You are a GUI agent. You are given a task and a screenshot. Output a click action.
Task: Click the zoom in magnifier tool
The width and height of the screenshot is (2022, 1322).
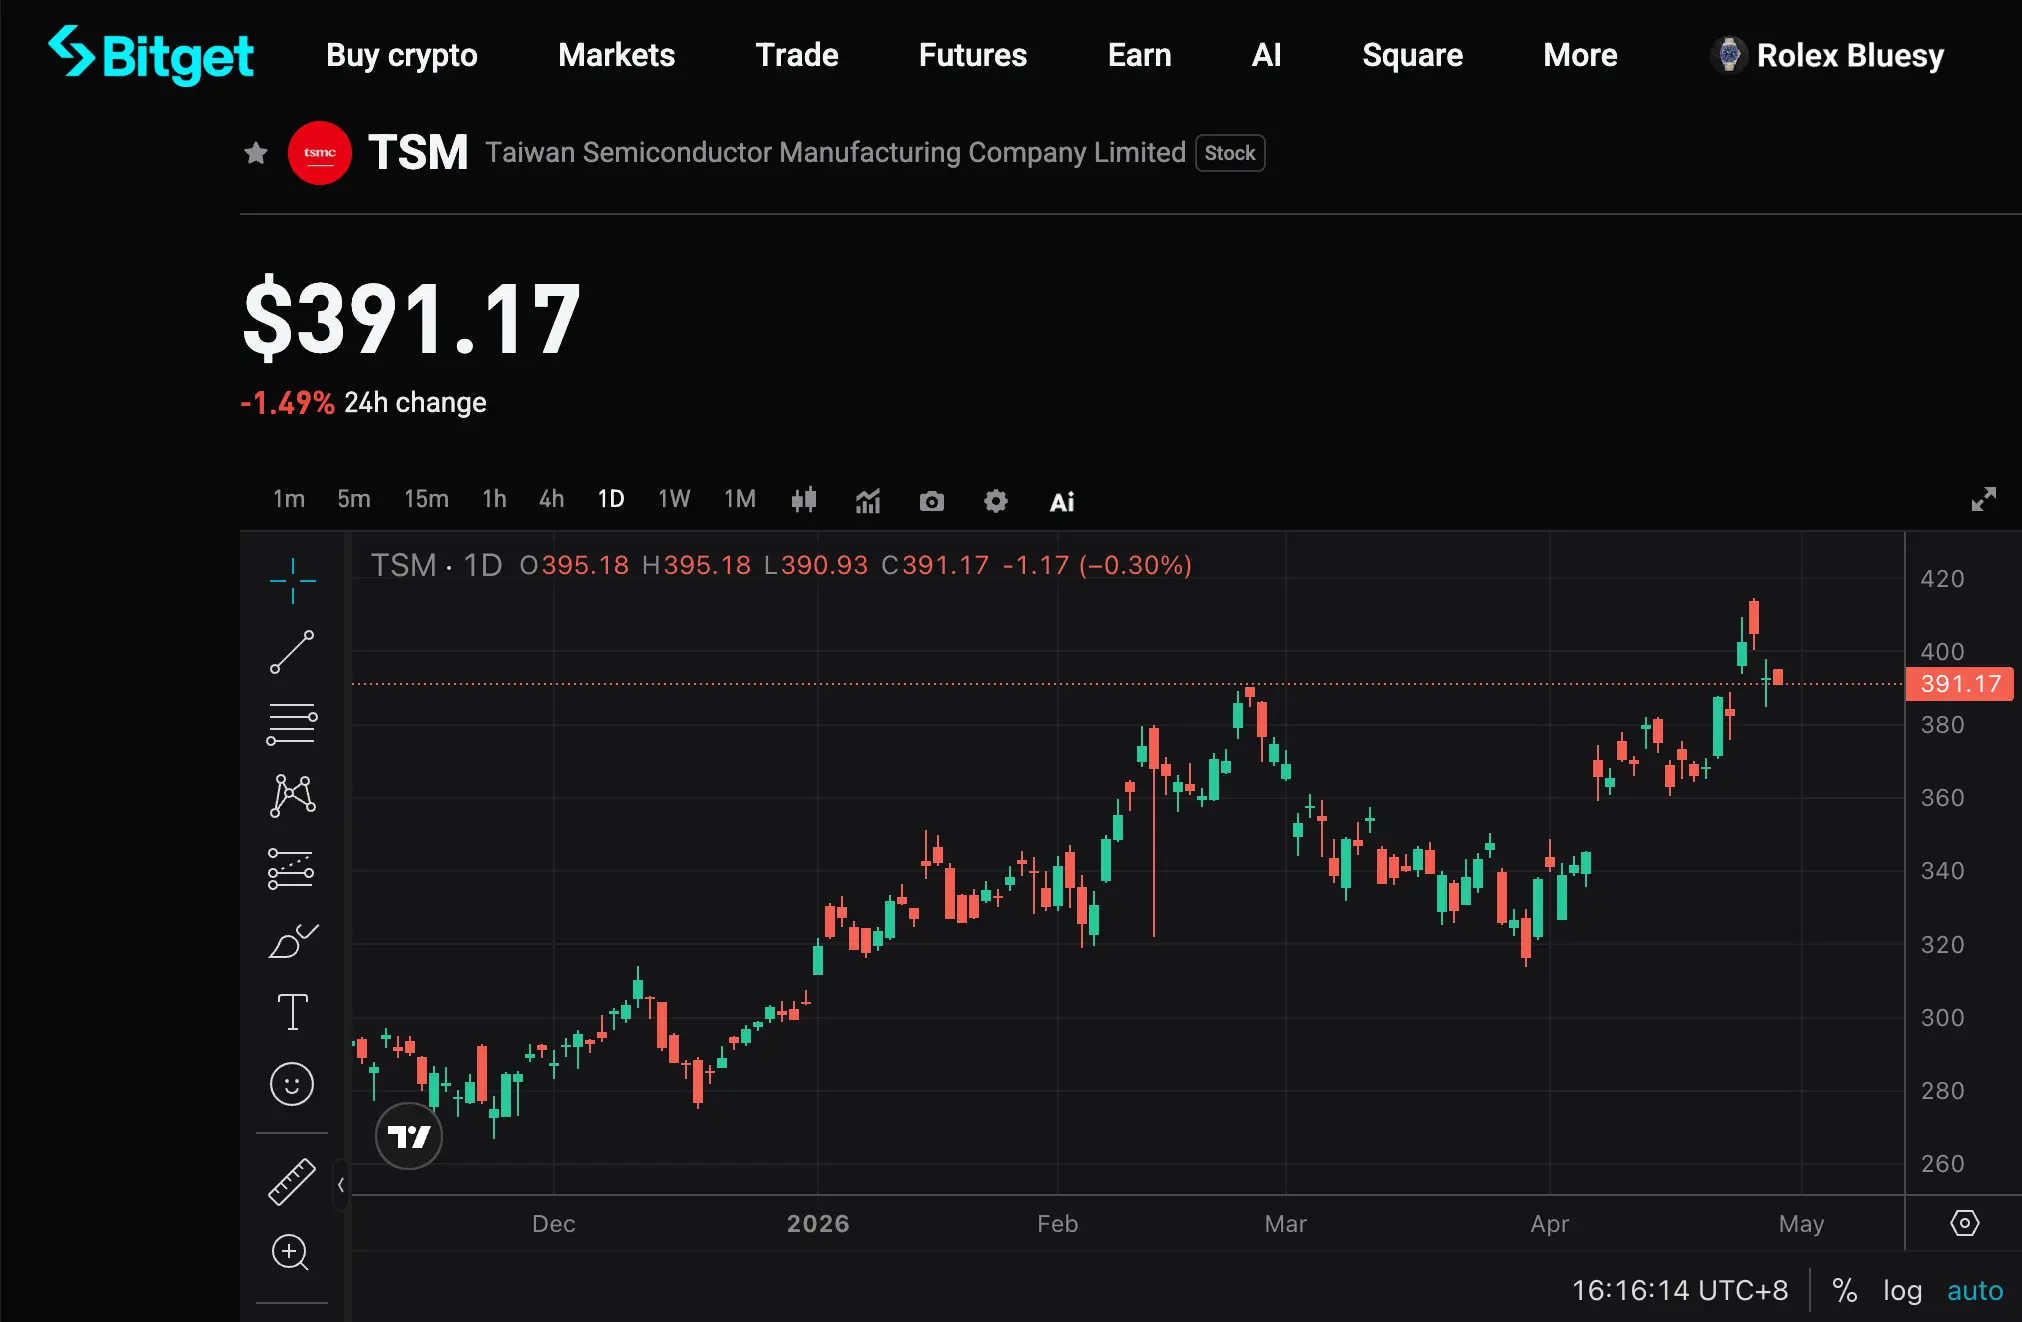[291, 1252]
